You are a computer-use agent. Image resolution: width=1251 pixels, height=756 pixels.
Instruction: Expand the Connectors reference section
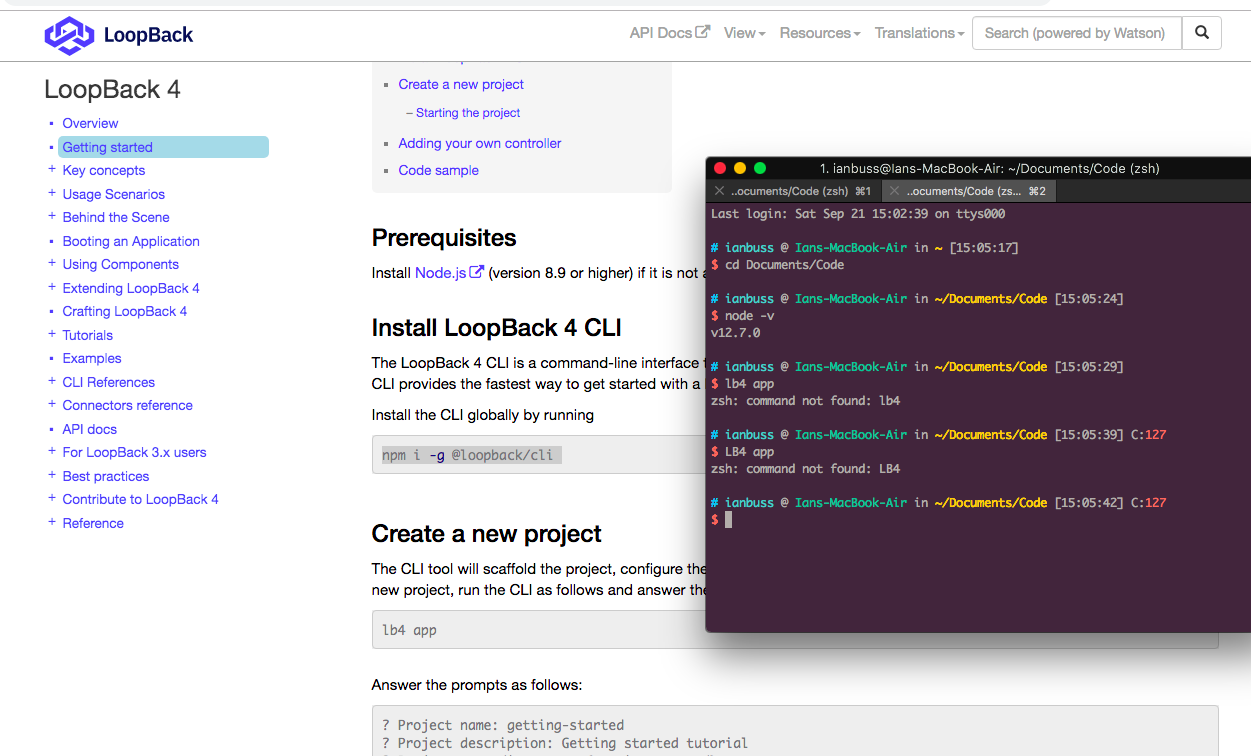click(52, 405)
